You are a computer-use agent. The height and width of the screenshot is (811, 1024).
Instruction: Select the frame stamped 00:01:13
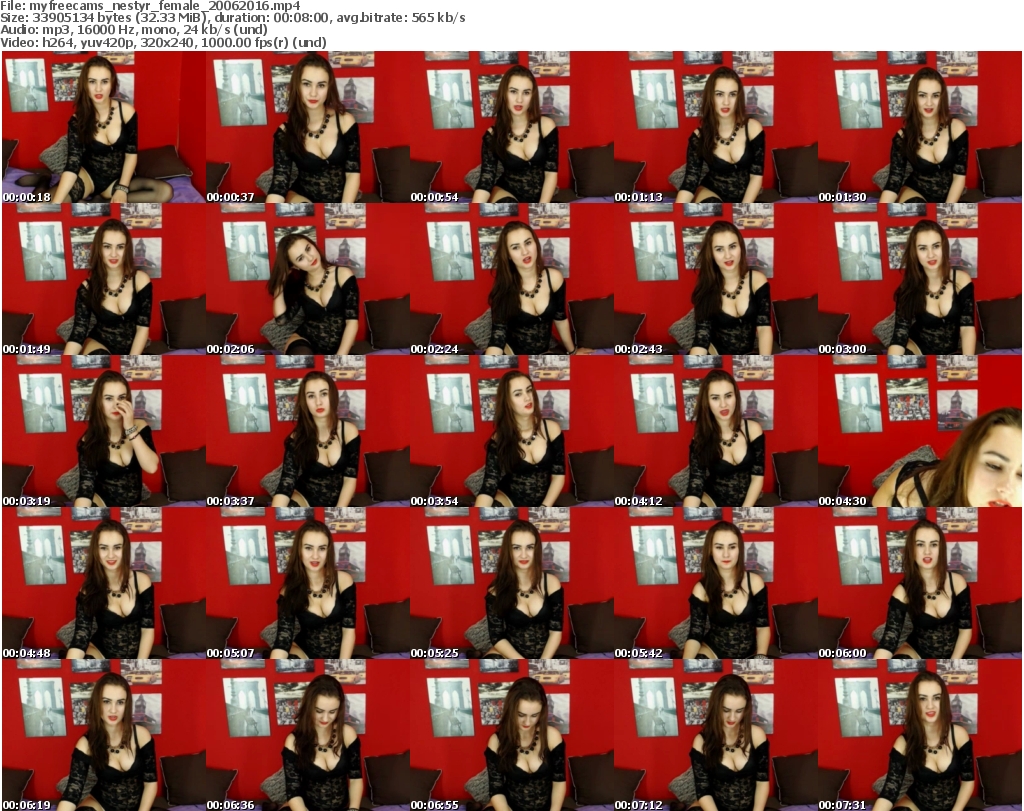[715, 127]
